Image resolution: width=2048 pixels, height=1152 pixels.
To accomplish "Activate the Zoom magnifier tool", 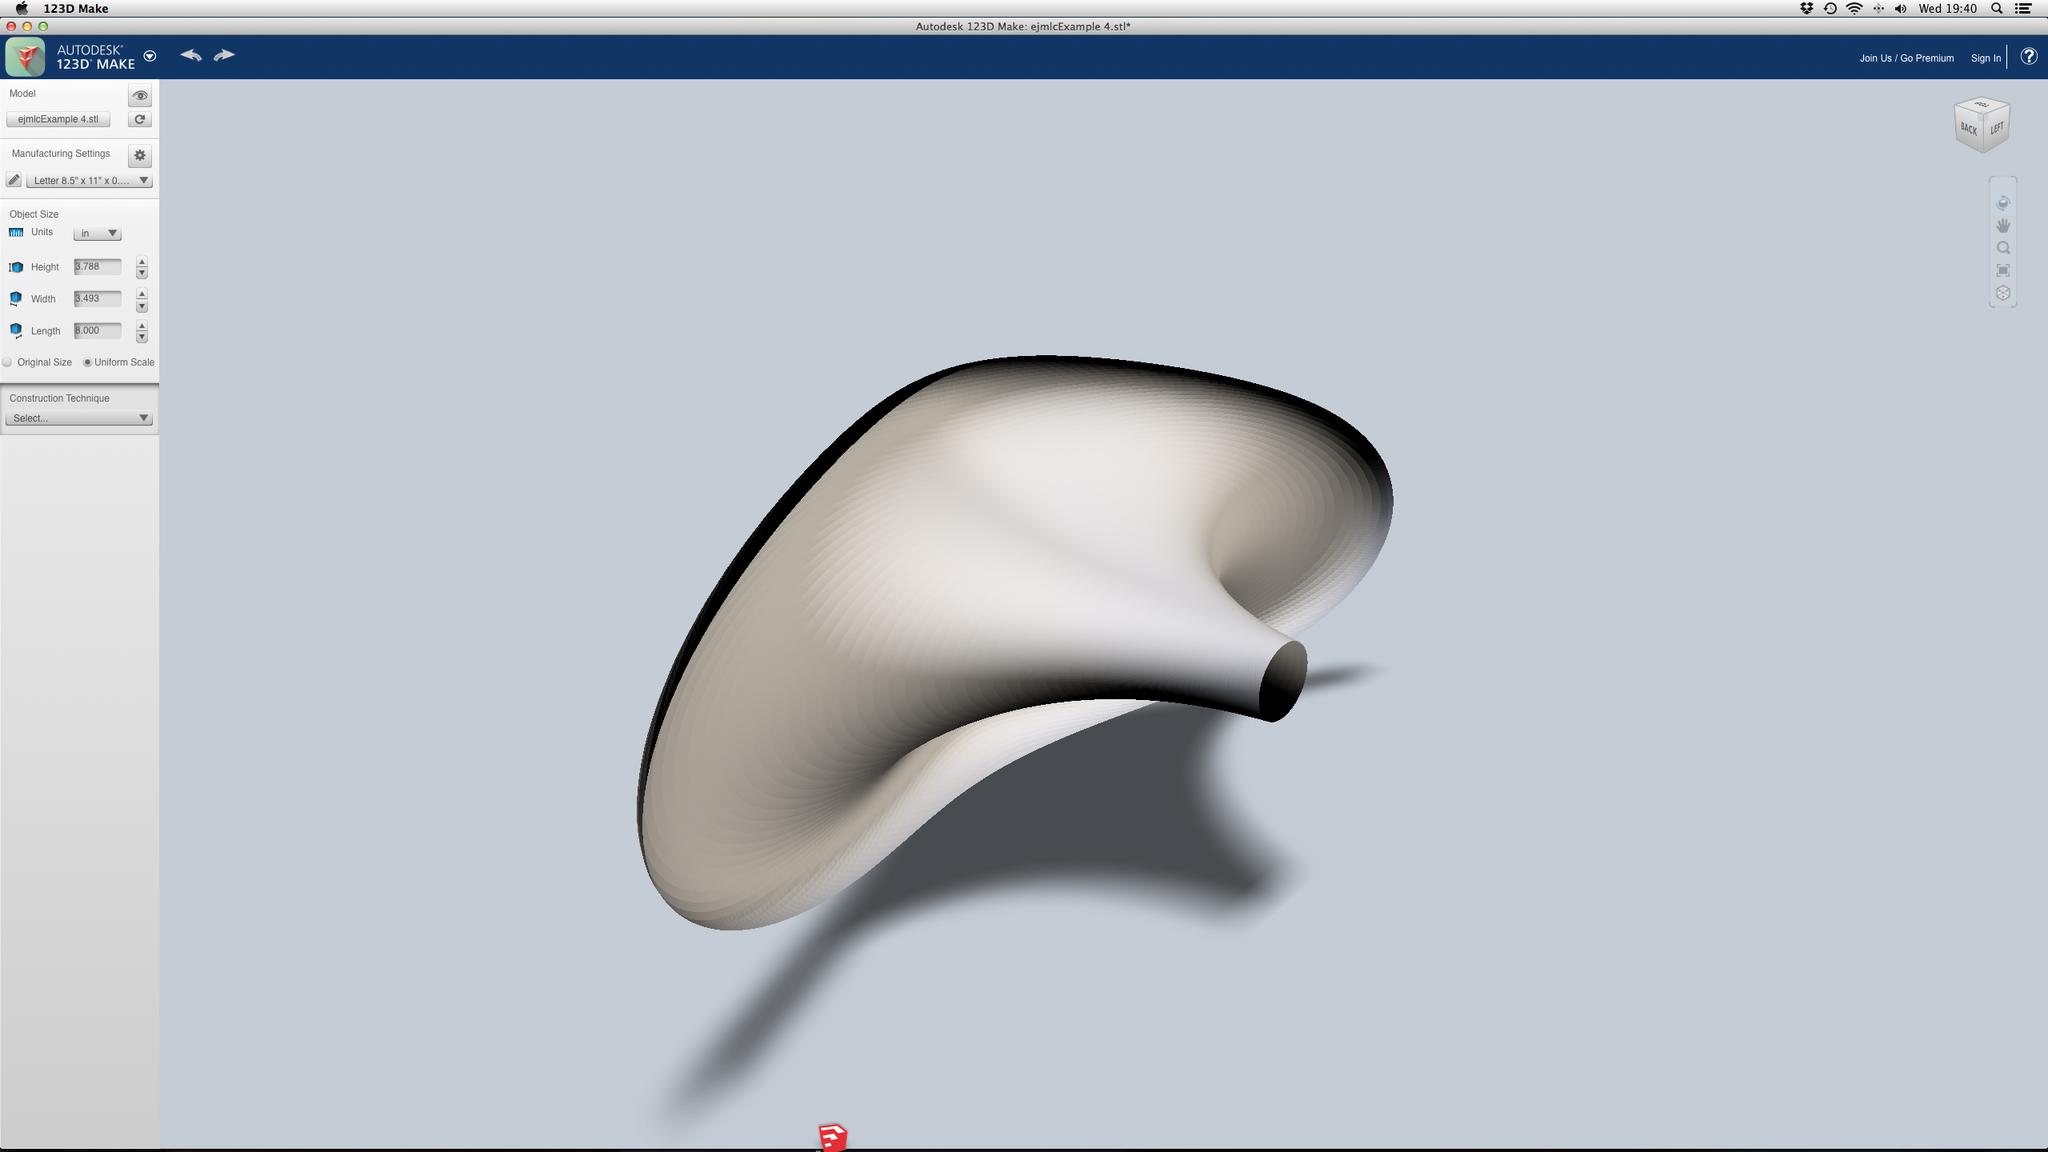I will tap(2003, 248).
